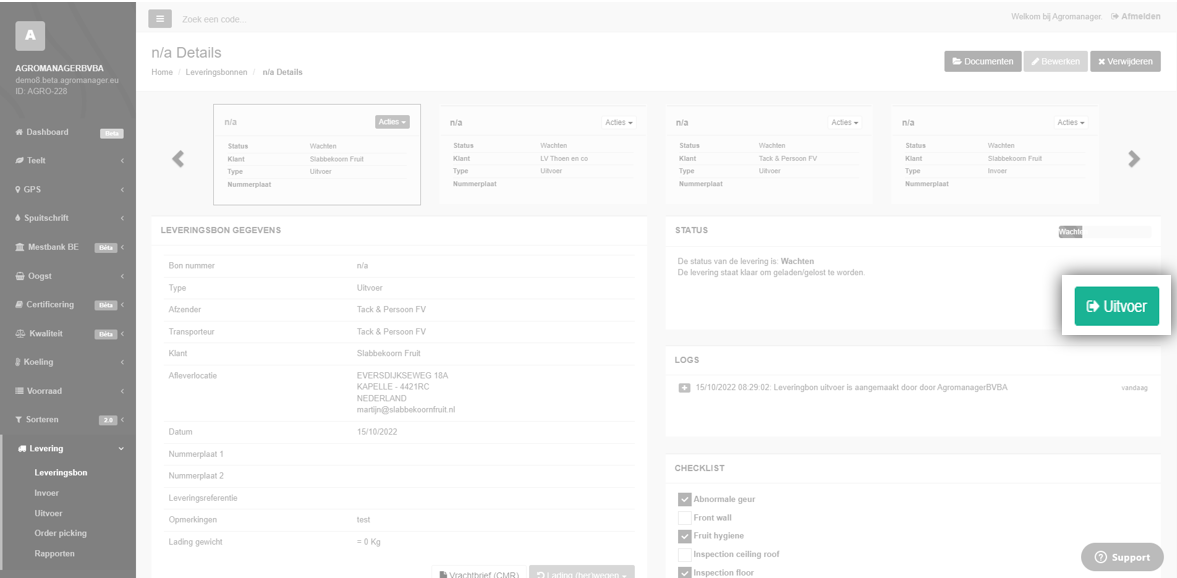Click the Documenten button

click(982, 62)
